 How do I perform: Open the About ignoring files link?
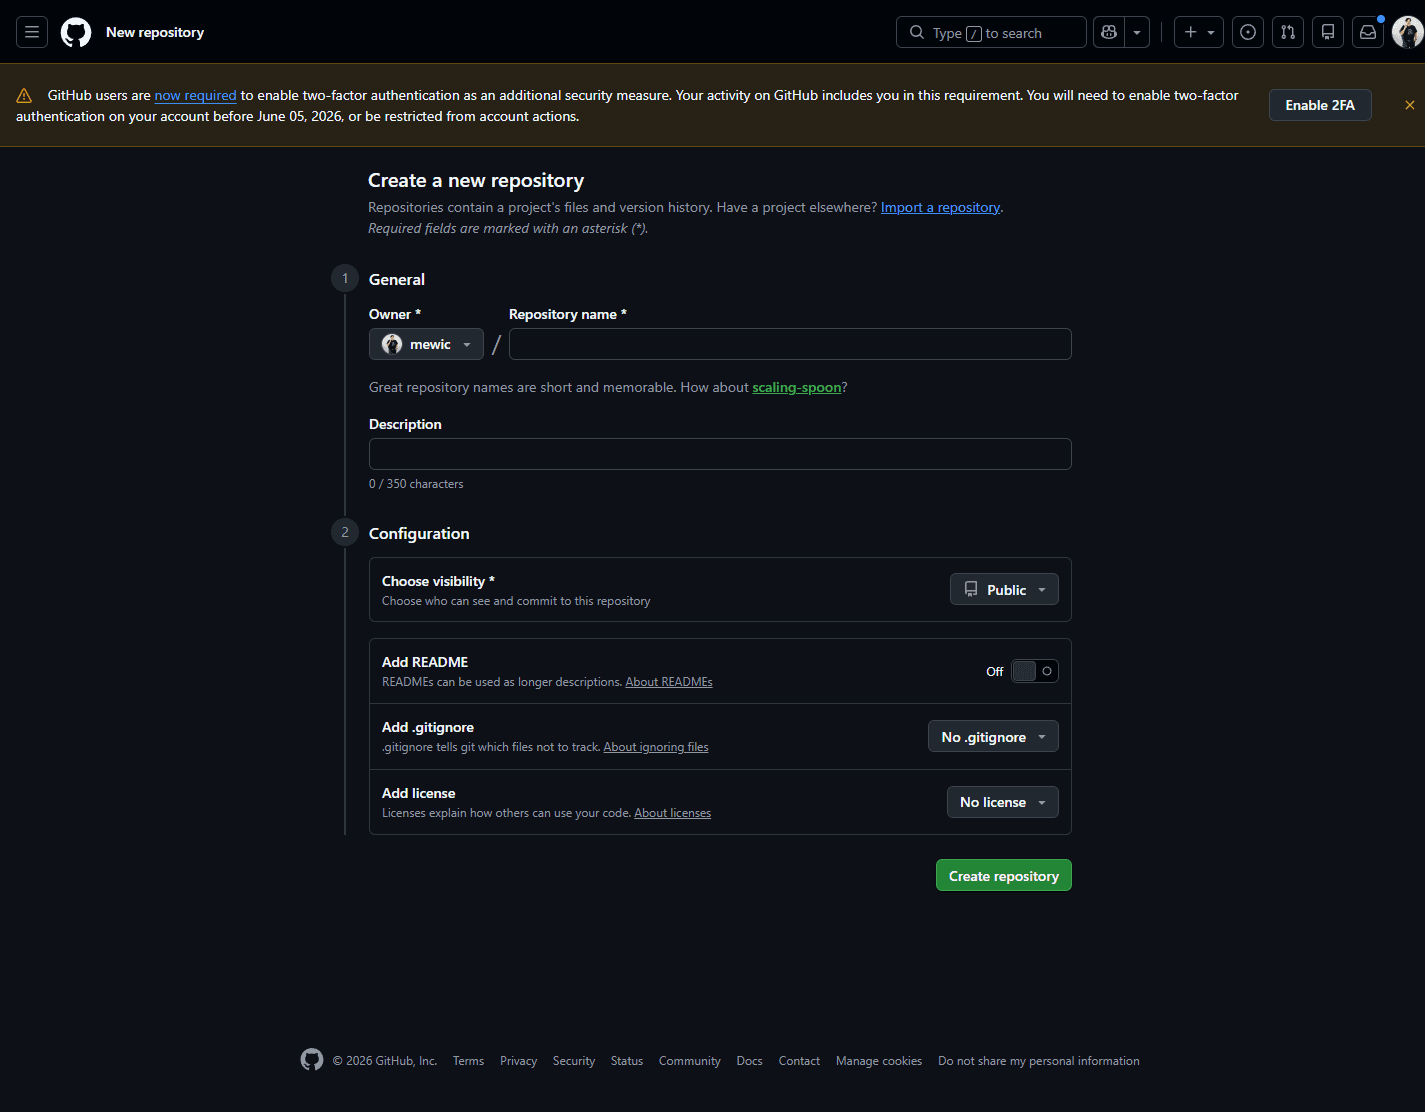(656, 747)
